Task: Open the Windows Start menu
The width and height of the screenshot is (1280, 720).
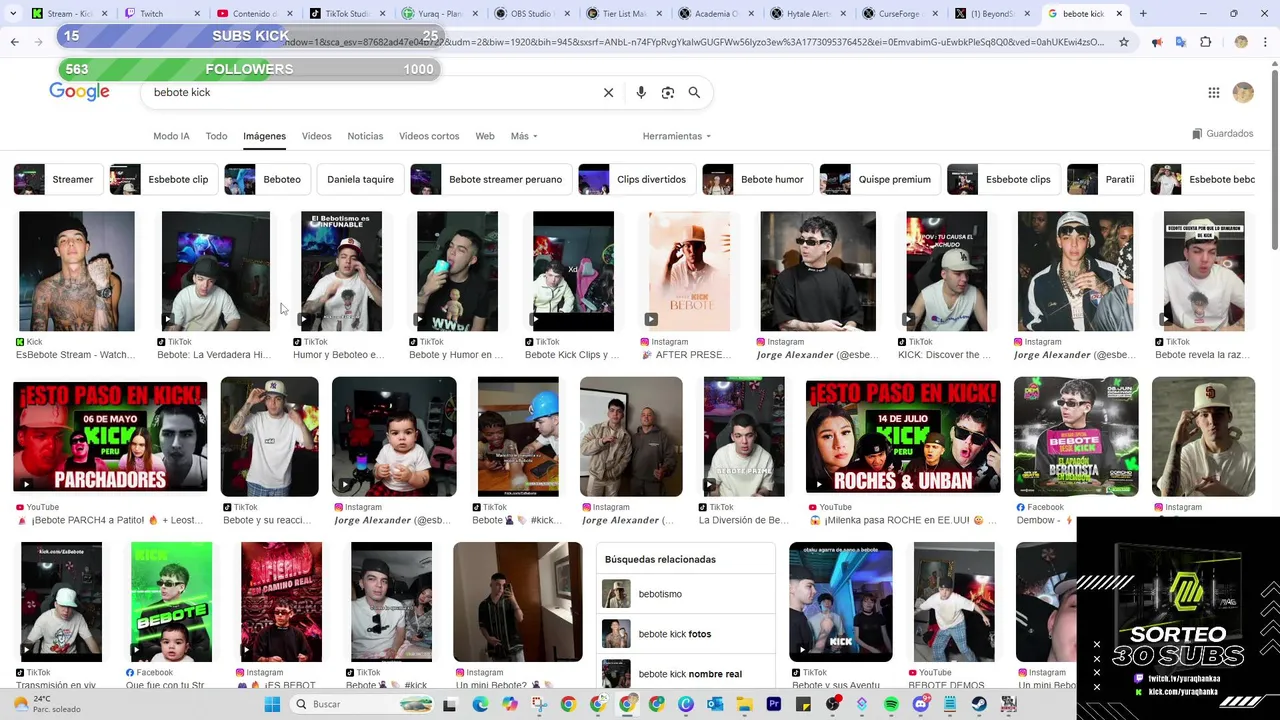Action: [272, 704]
